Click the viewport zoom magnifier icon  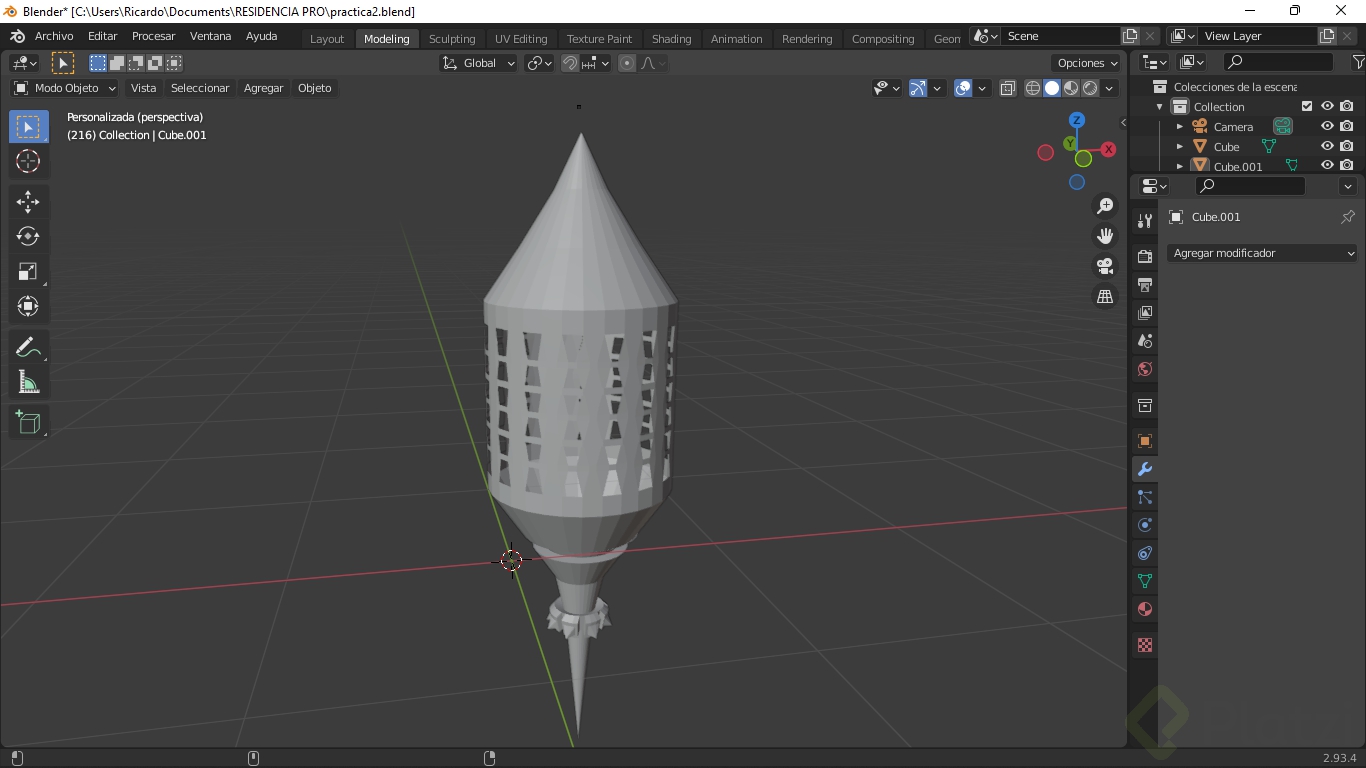tap(1105, 206)
